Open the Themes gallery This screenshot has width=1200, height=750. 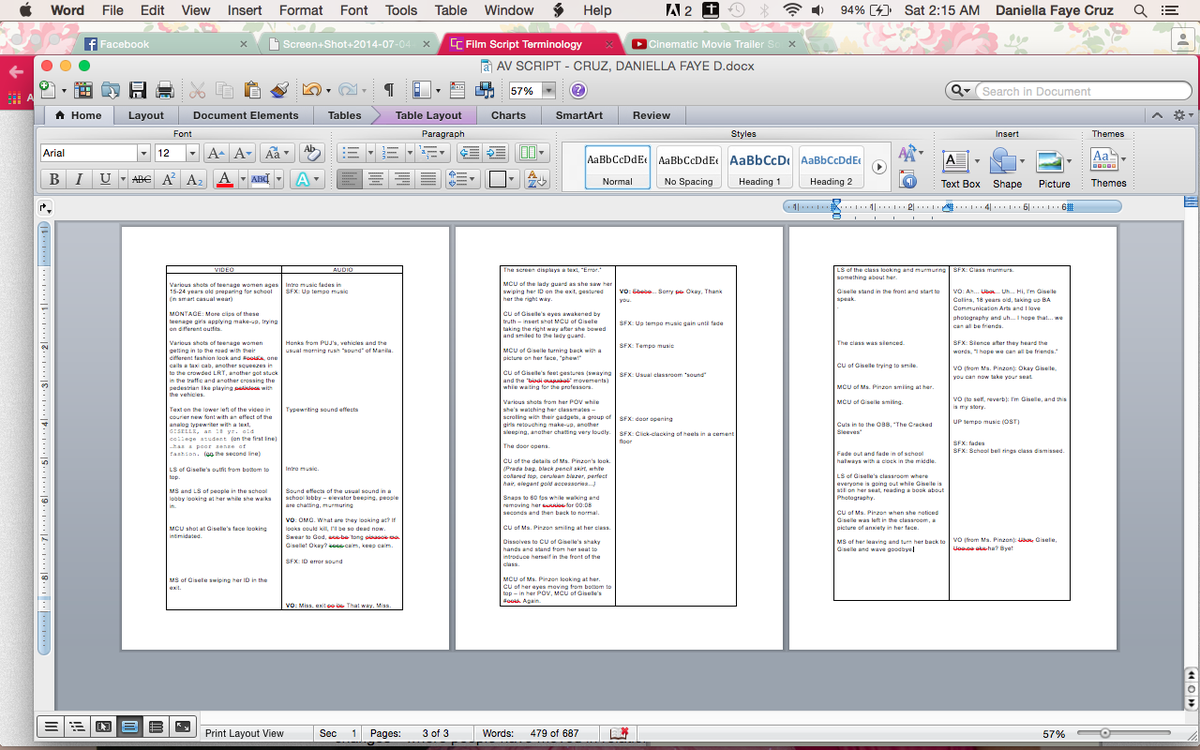[1108, 167]
